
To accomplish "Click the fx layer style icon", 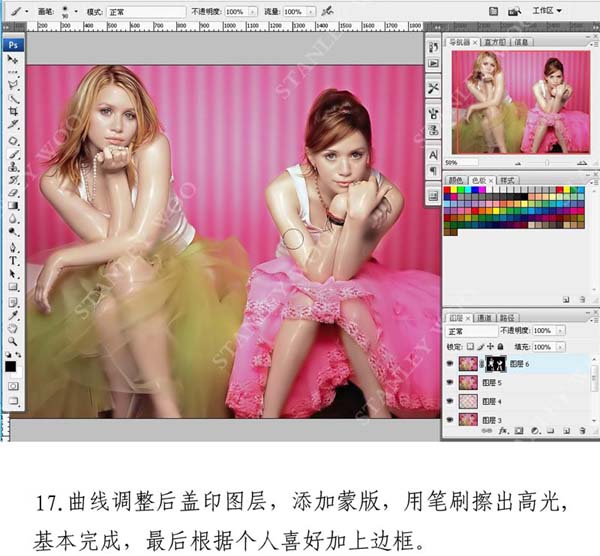I will pos(504,430).
